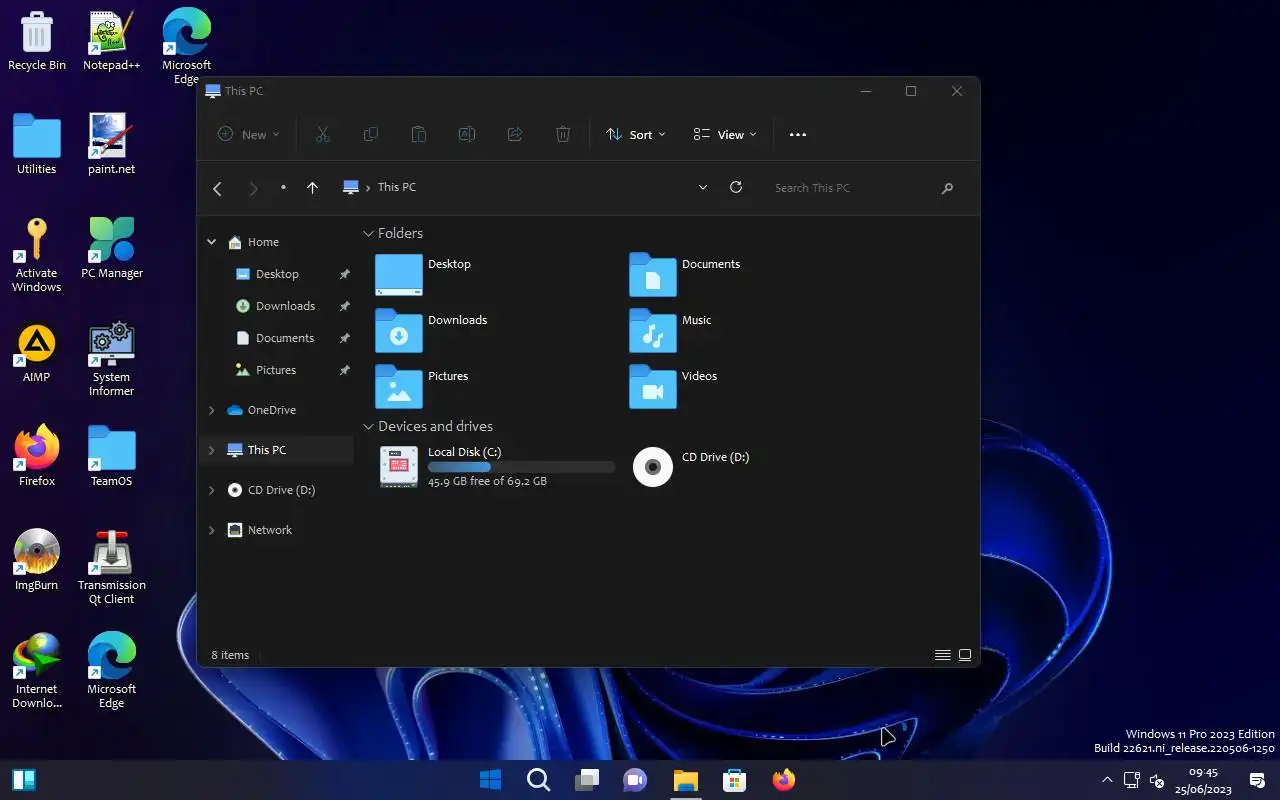Click the Delete trash icon in toolbar
Image resolution: width=1280 pixels, height=800 pixels.
[563, 134]
